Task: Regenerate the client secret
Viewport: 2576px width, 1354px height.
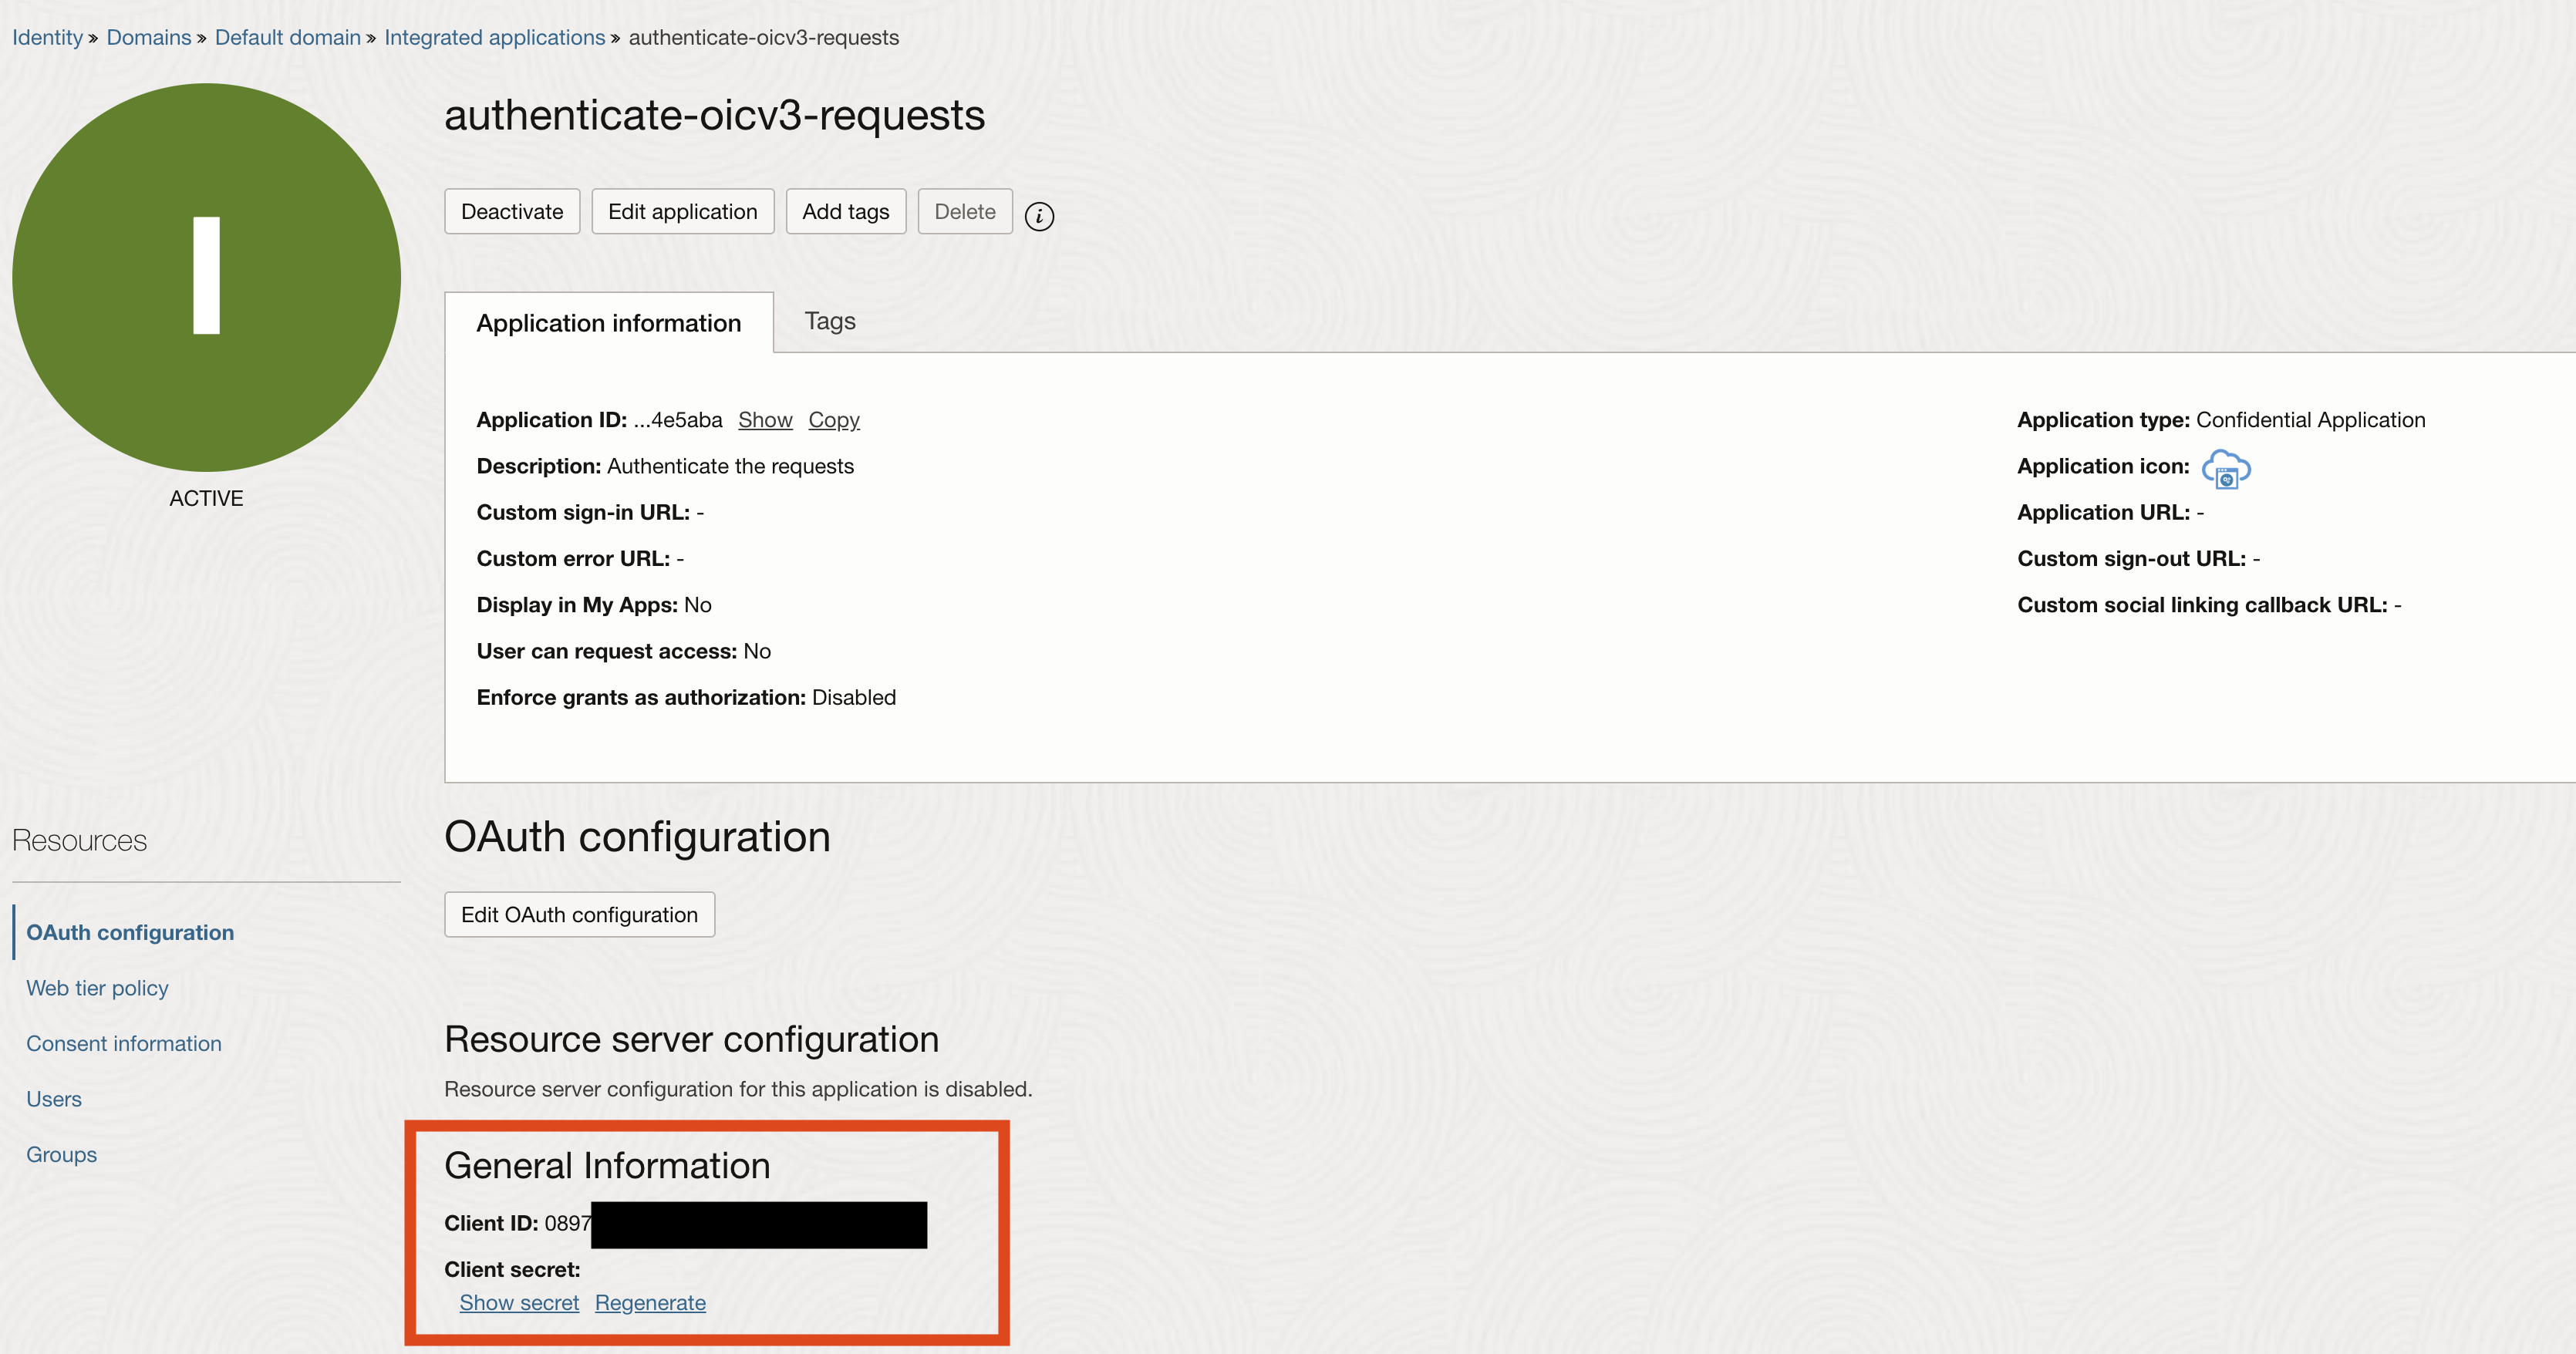Action: [650, 1302]
